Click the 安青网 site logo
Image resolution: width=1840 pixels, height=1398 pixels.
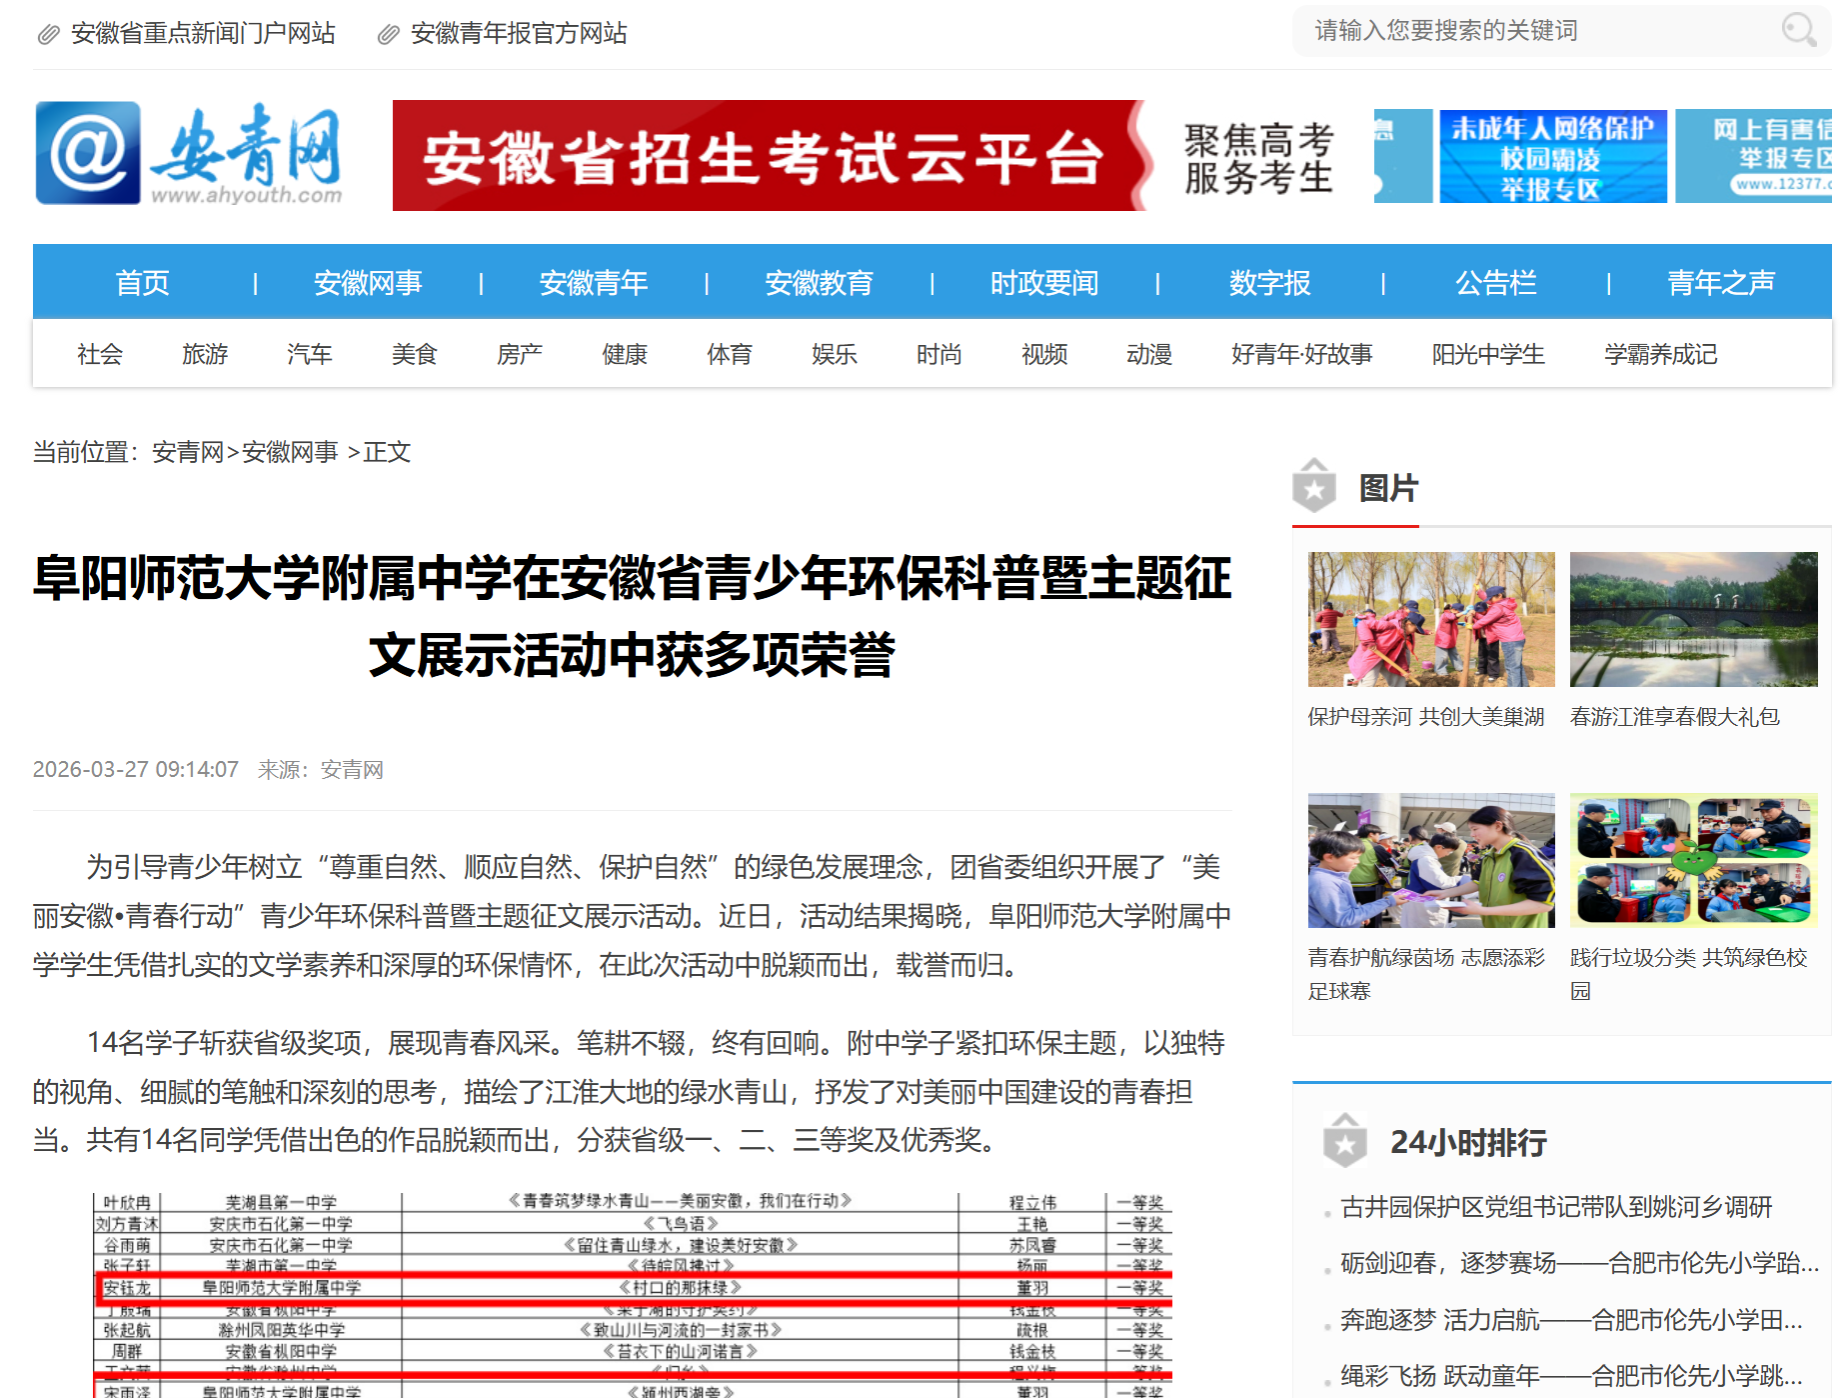coord(190,155)
